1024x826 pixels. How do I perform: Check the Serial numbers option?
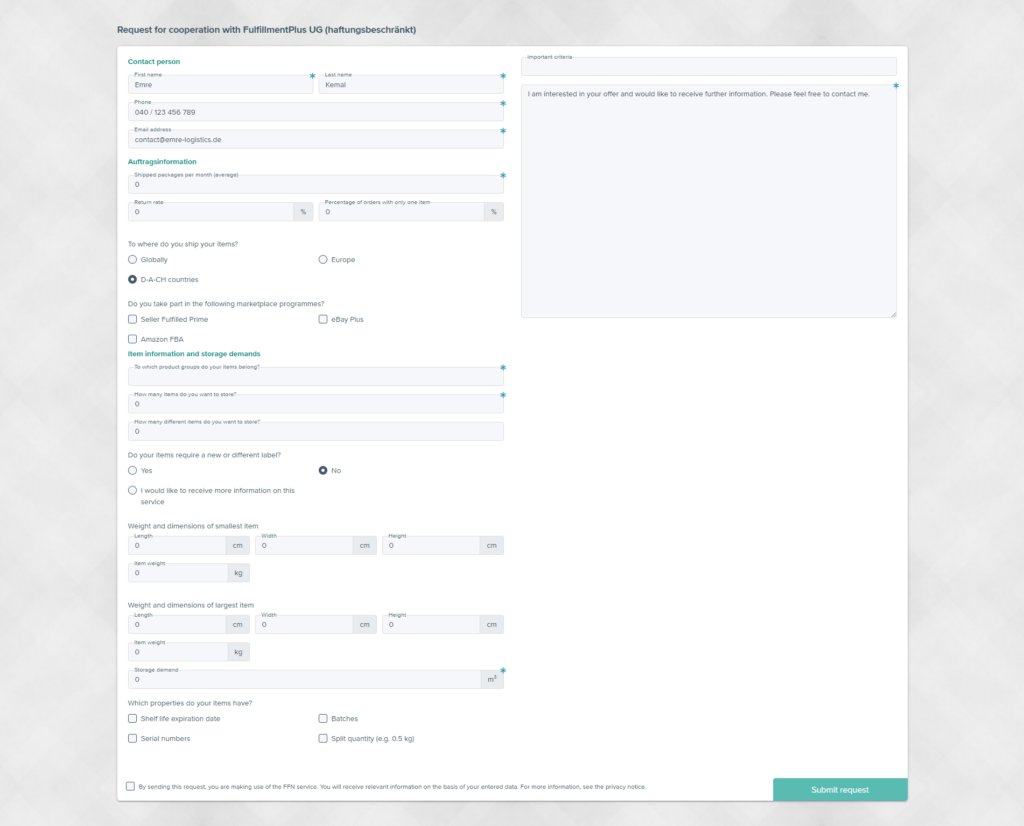point(132,738)
